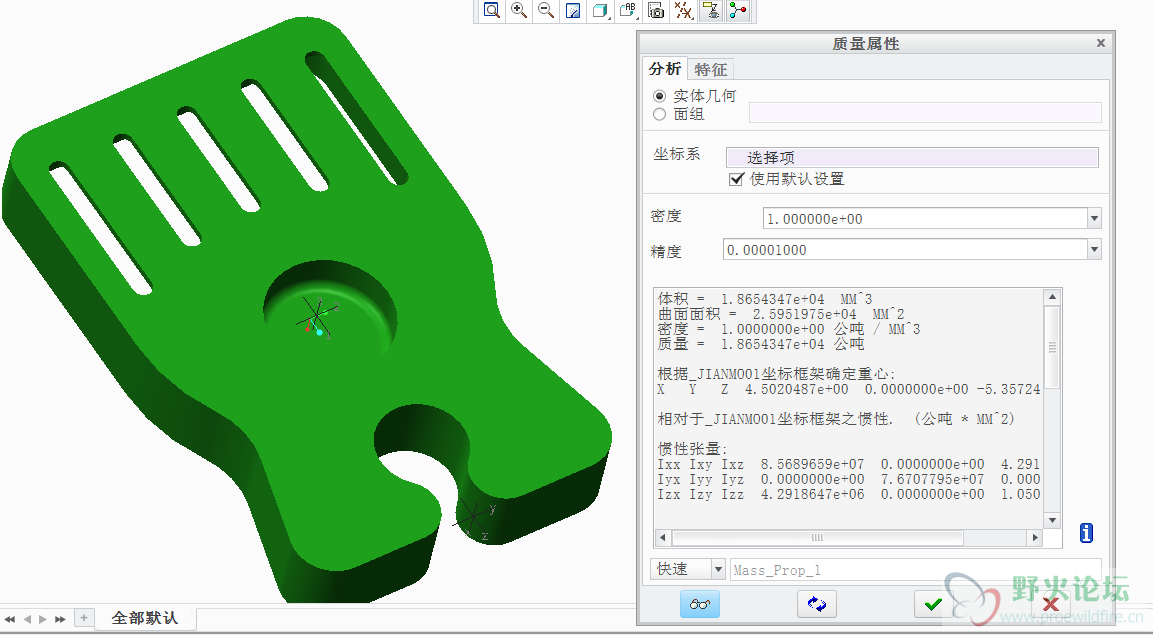Click the precision value field 0.00001000

(x=905, y=250)
